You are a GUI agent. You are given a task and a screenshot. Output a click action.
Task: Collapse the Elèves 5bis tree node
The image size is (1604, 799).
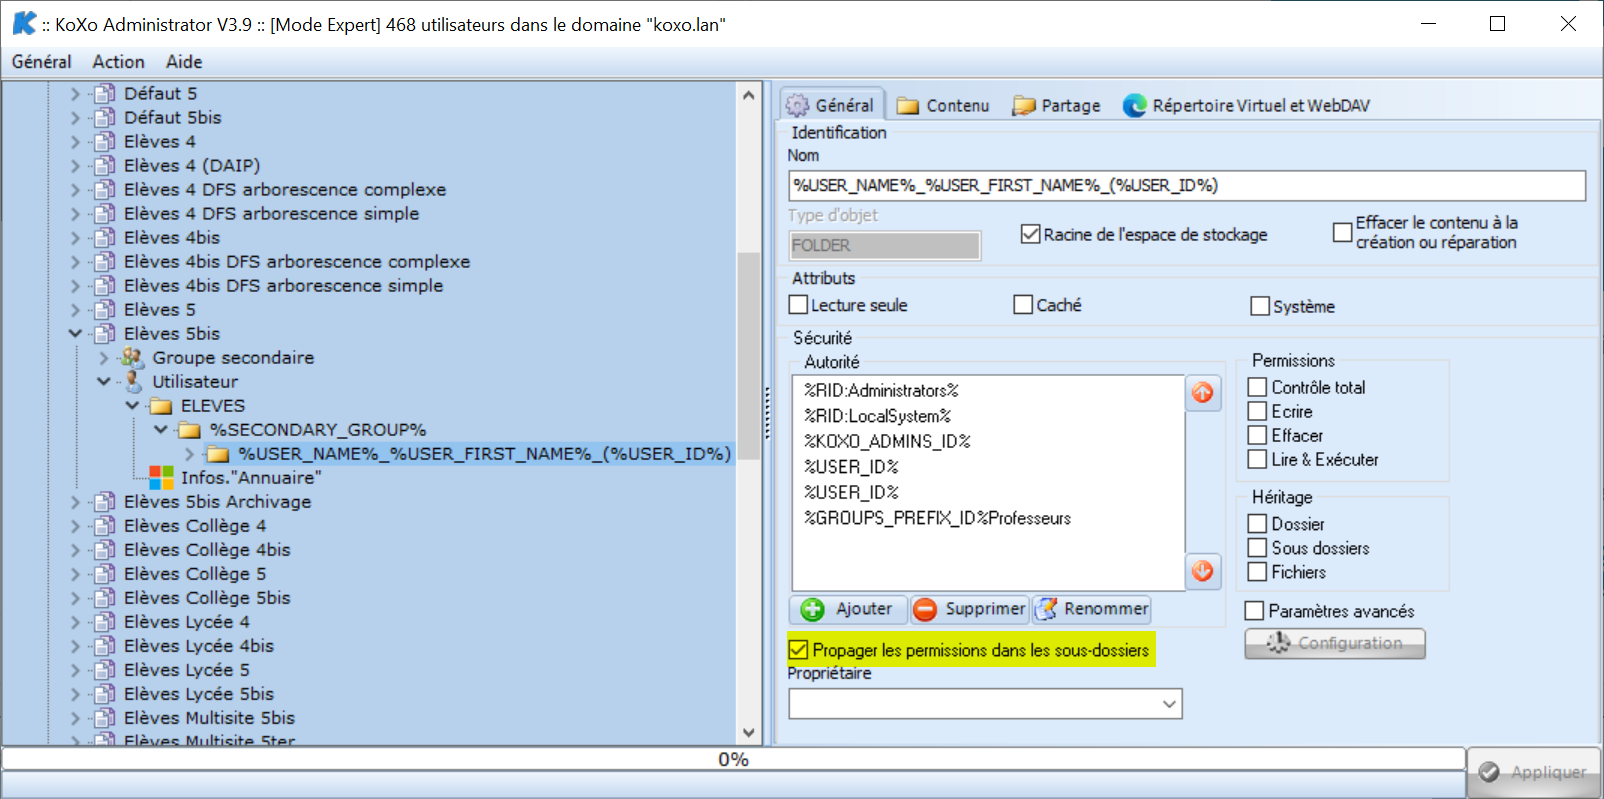click(75, 334)
